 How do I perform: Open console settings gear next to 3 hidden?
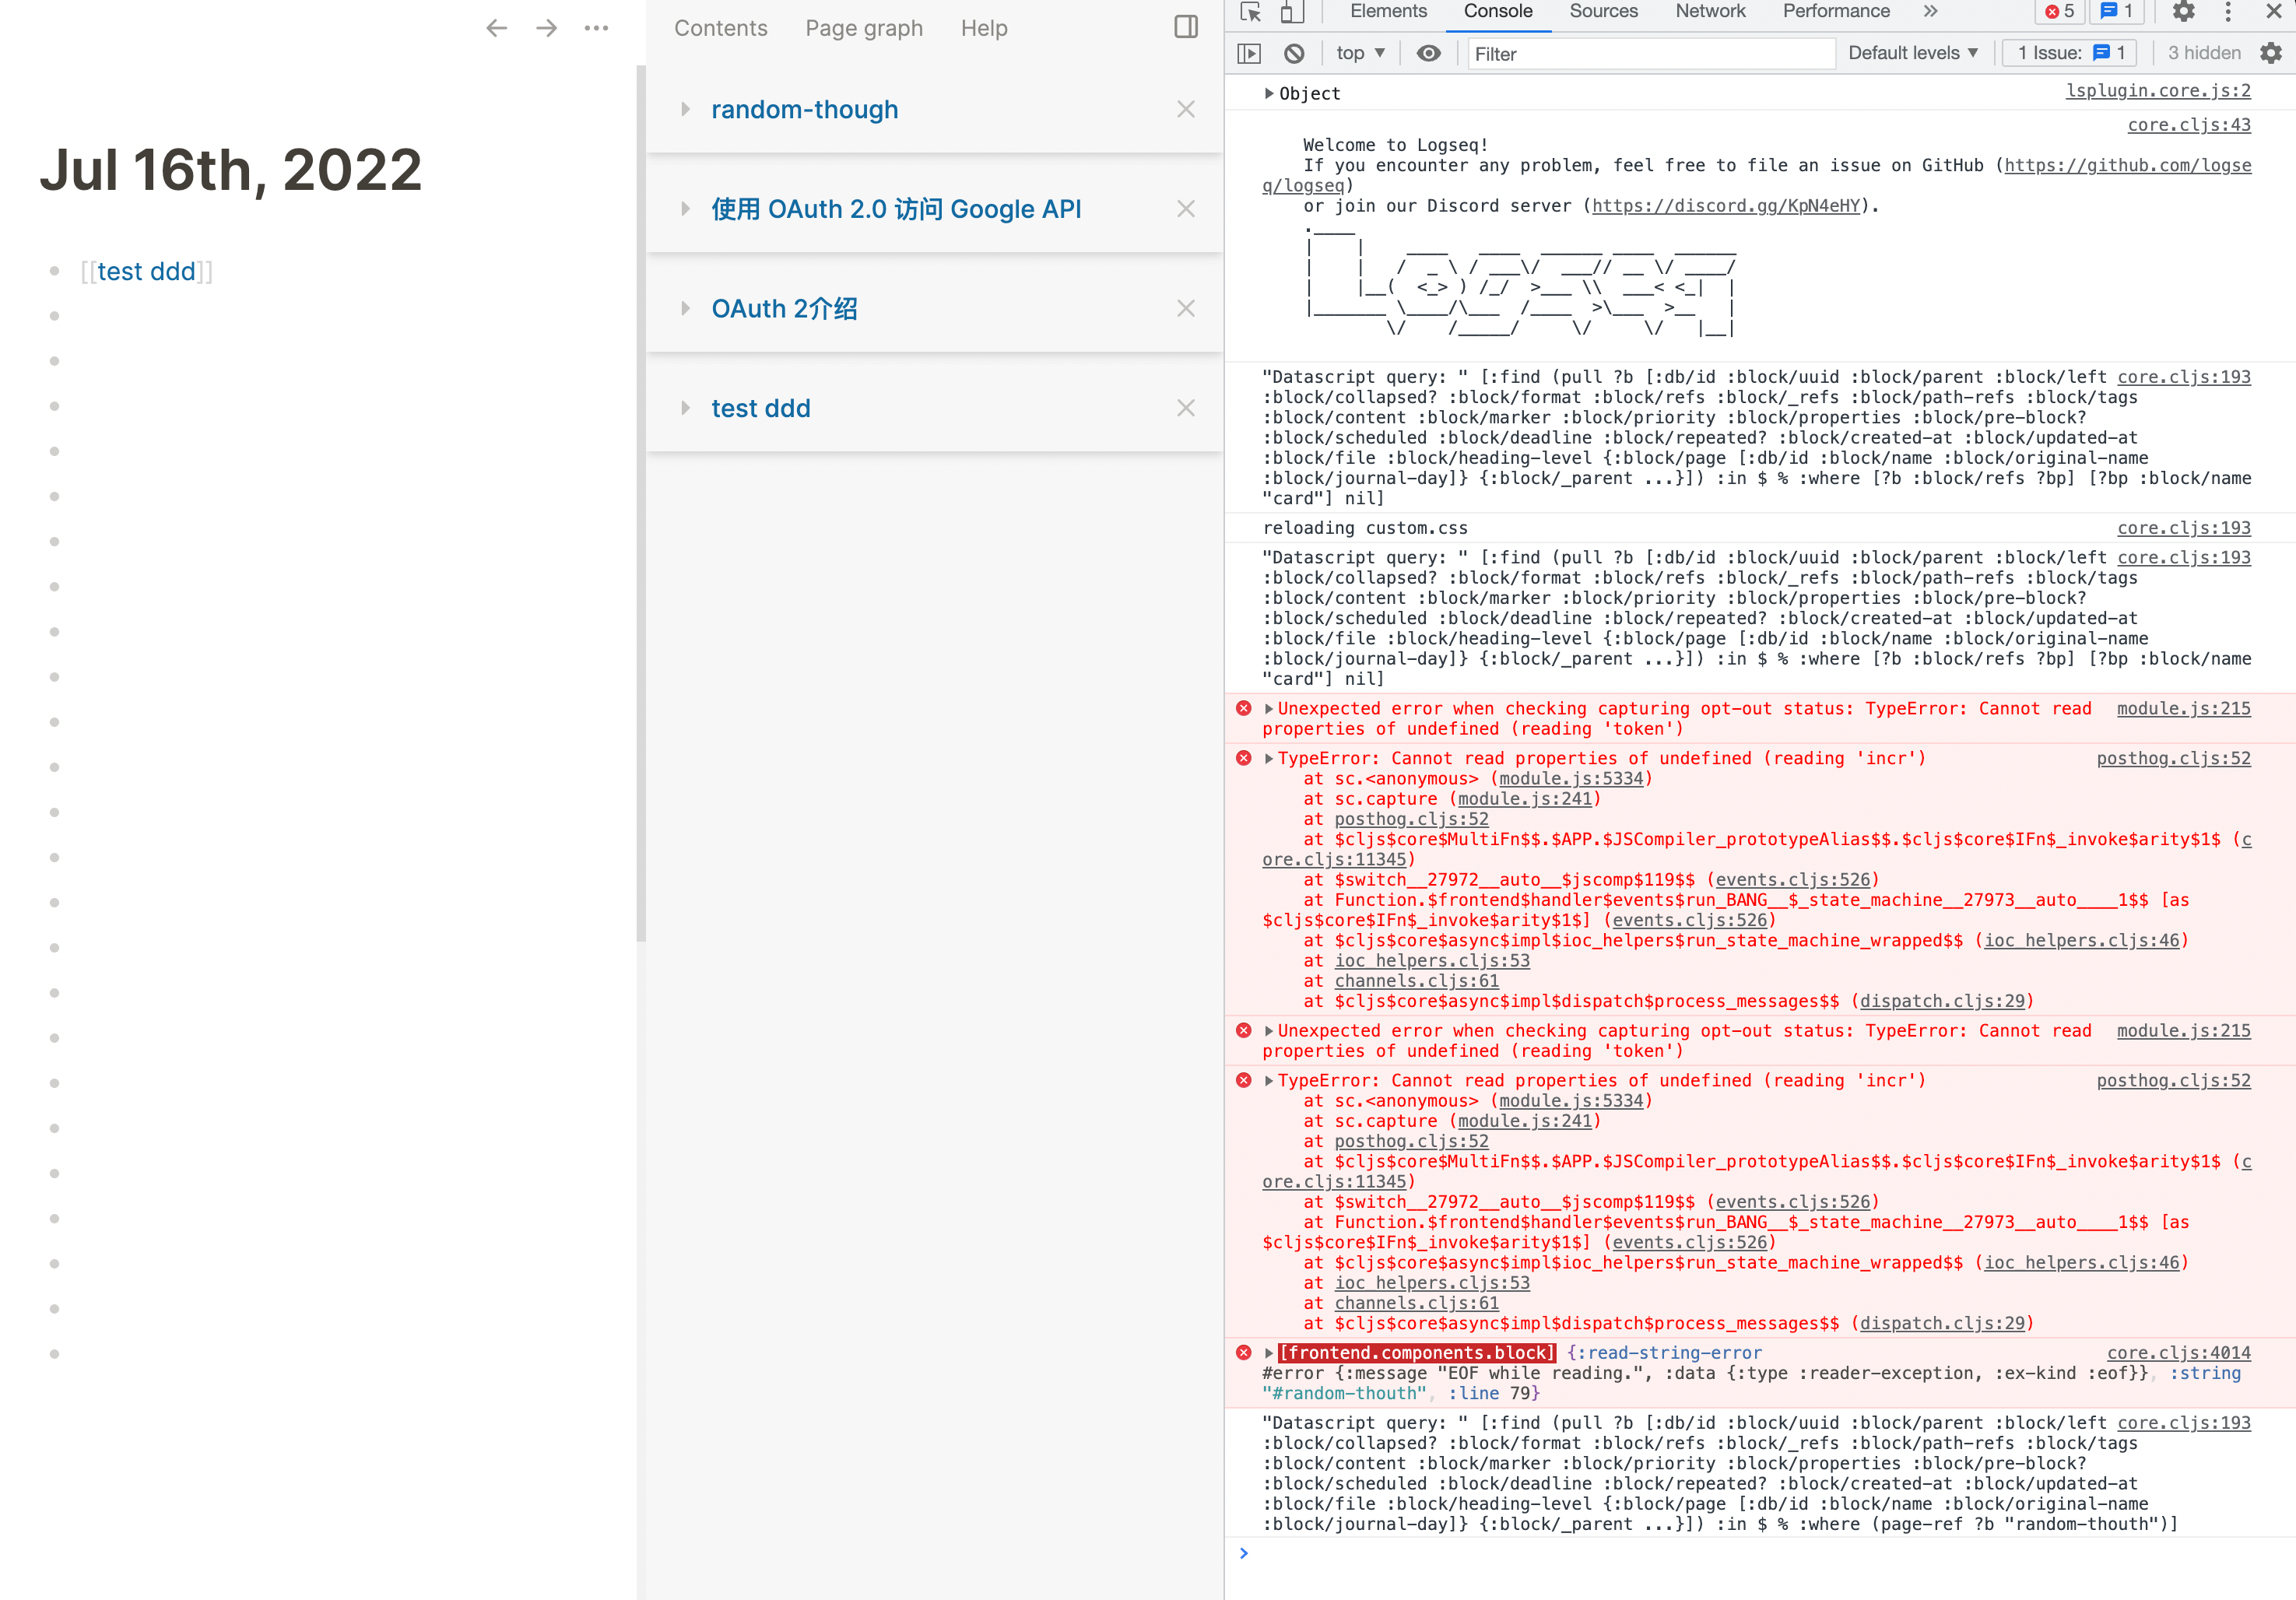(x=2271, y=53)
